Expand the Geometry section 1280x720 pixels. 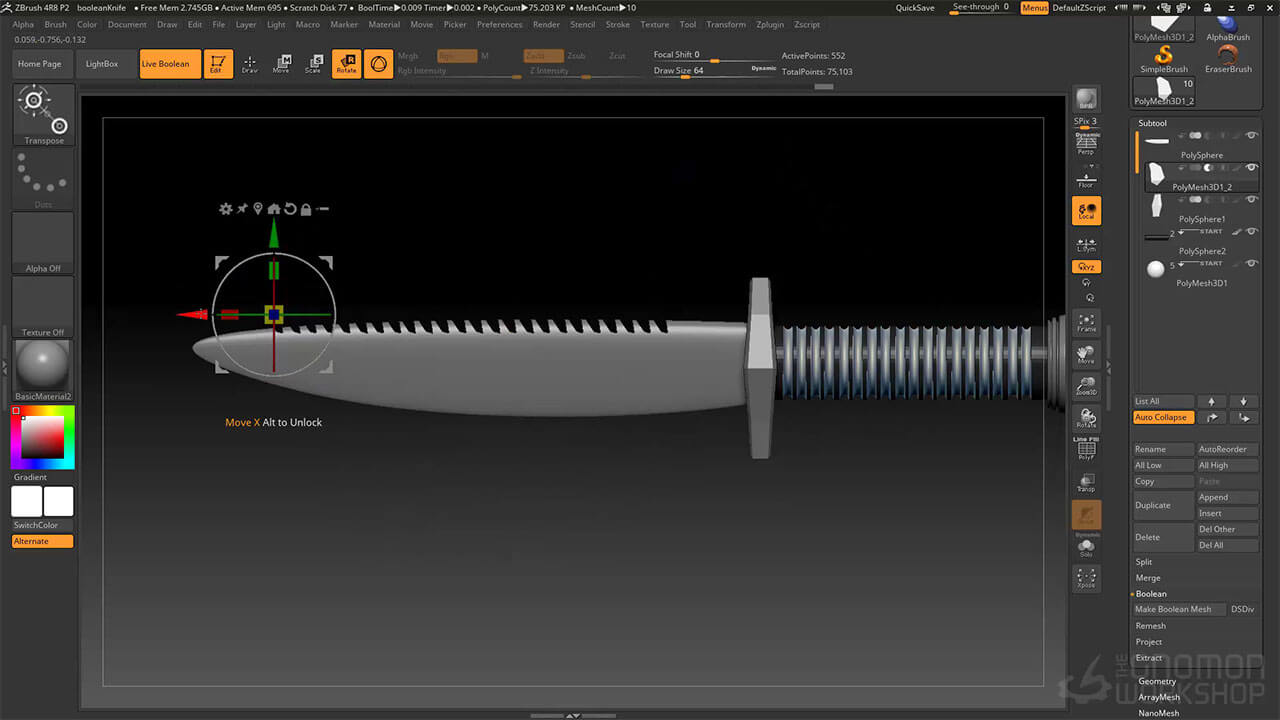[x=1157, y=681]
